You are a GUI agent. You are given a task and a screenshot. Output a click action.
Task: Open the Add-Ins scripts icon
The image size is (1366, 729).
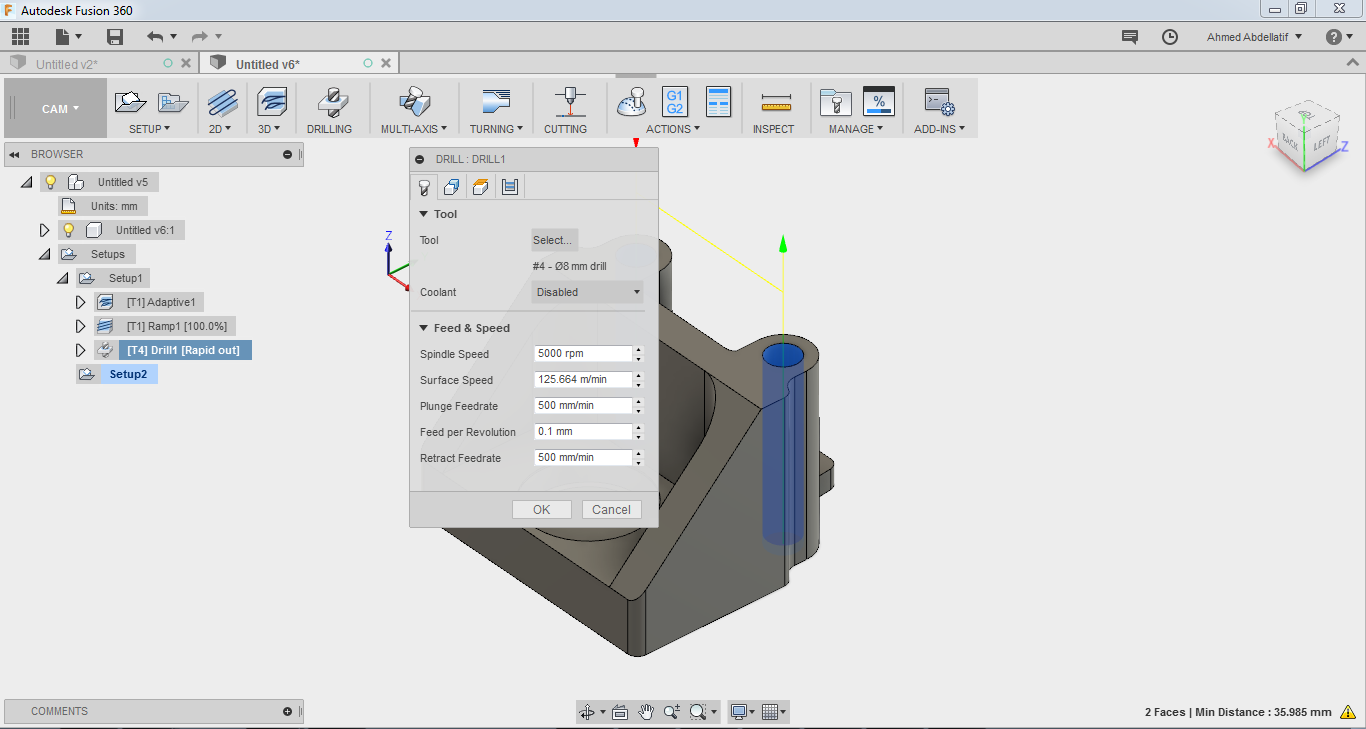939,102
